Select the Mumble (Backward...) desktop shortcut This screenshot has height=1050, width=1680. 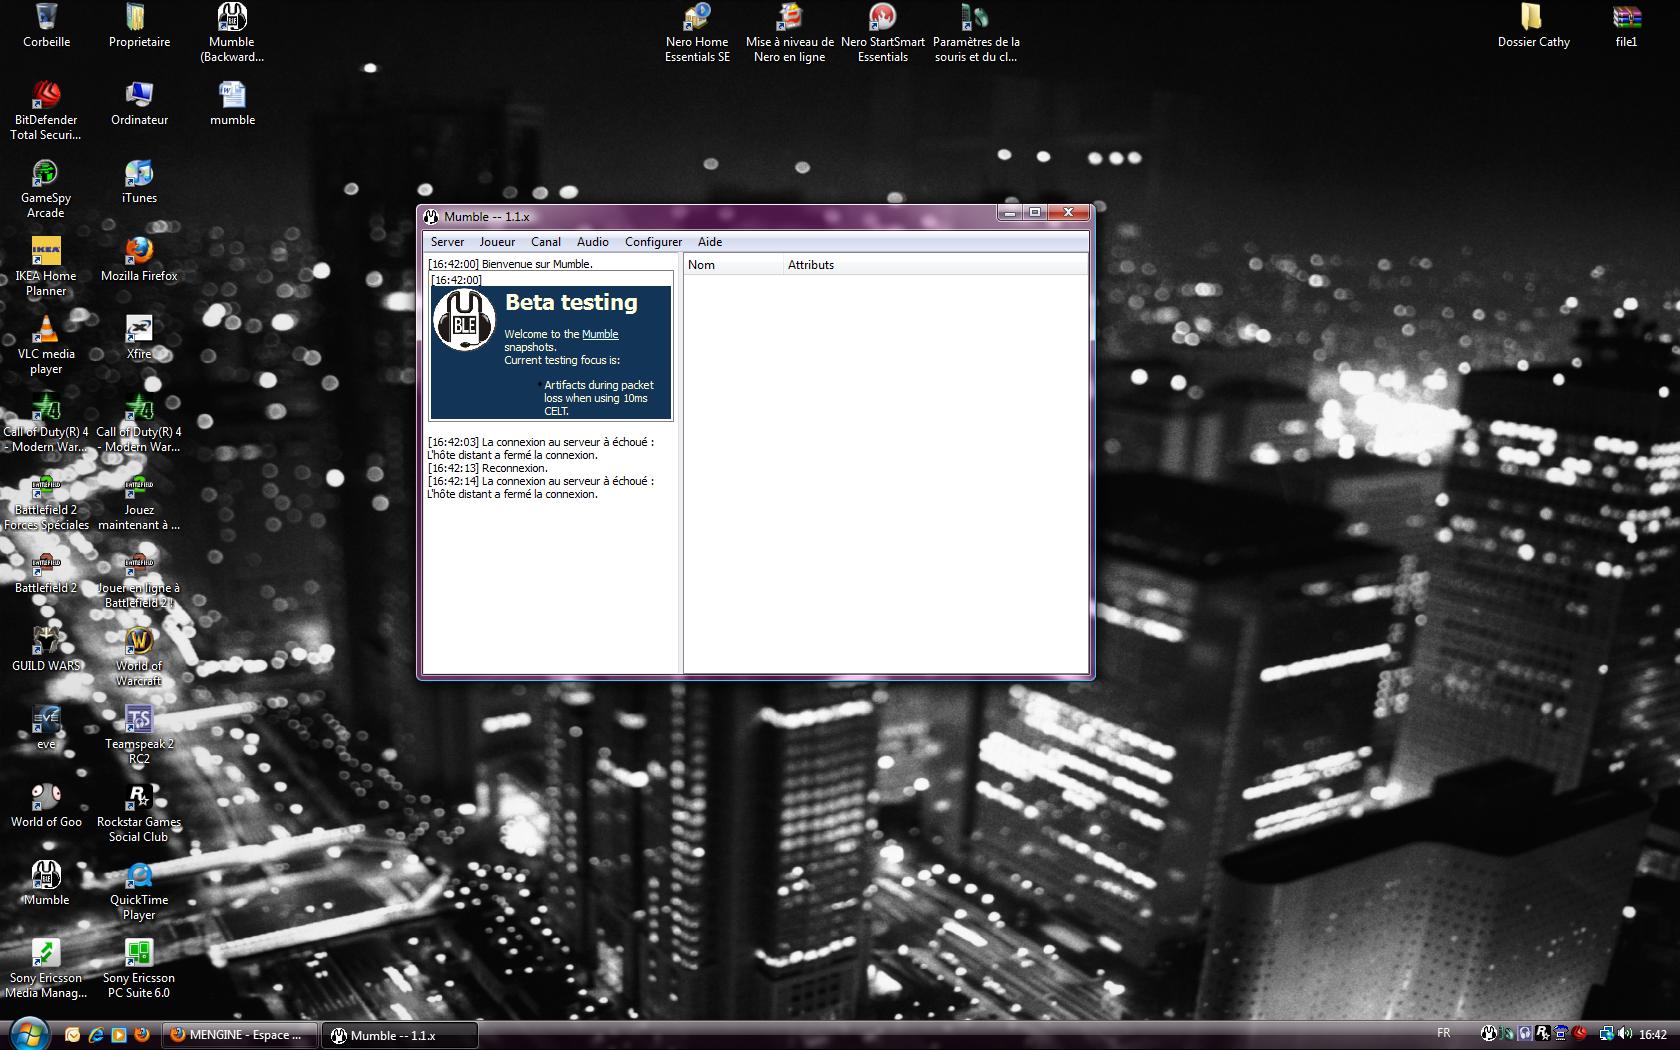click(x=232, y=32)
